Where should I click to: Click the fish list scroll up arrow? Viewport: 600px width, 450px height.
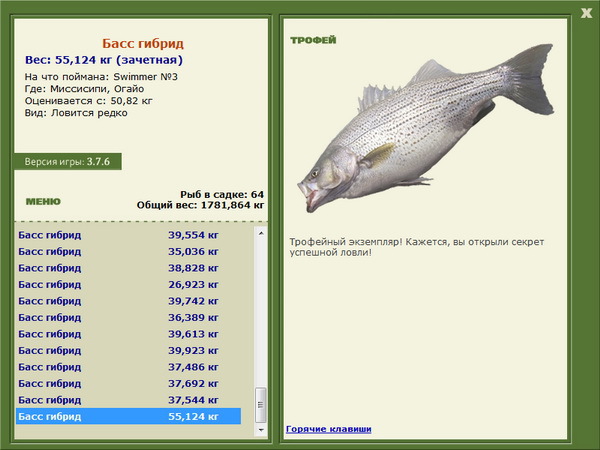tap(261, 233)
